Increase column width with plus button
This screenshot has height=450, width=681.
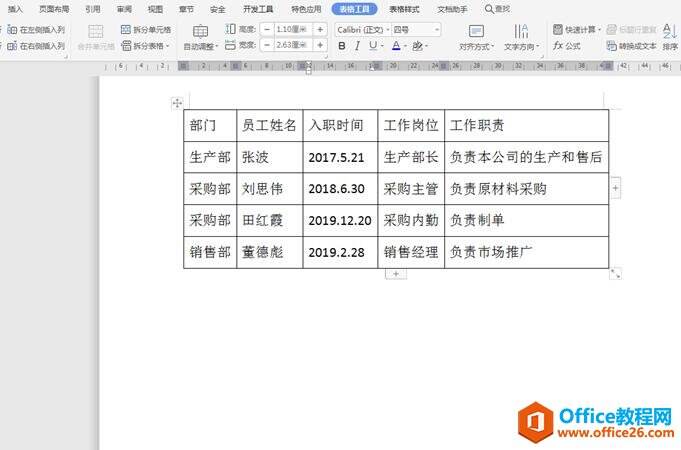[320, 45]
